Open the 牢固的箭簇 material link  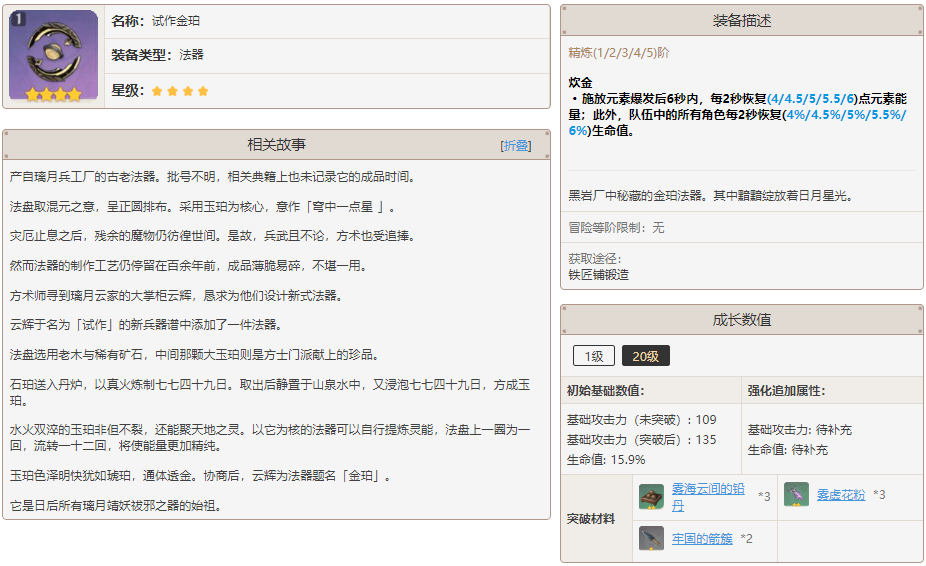[702, 539]
